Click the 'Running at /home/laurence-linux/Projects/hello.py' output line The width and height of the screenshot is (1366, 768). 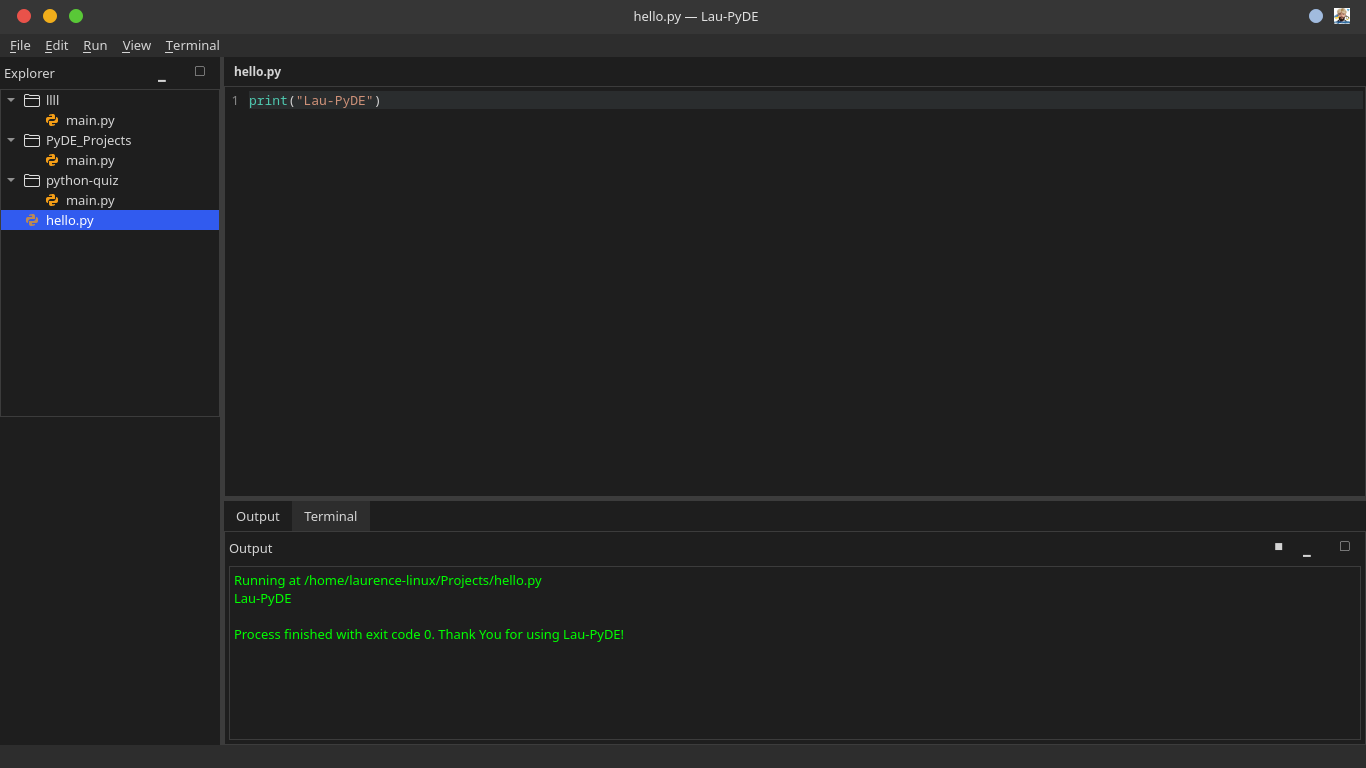[x=388, y=580]
